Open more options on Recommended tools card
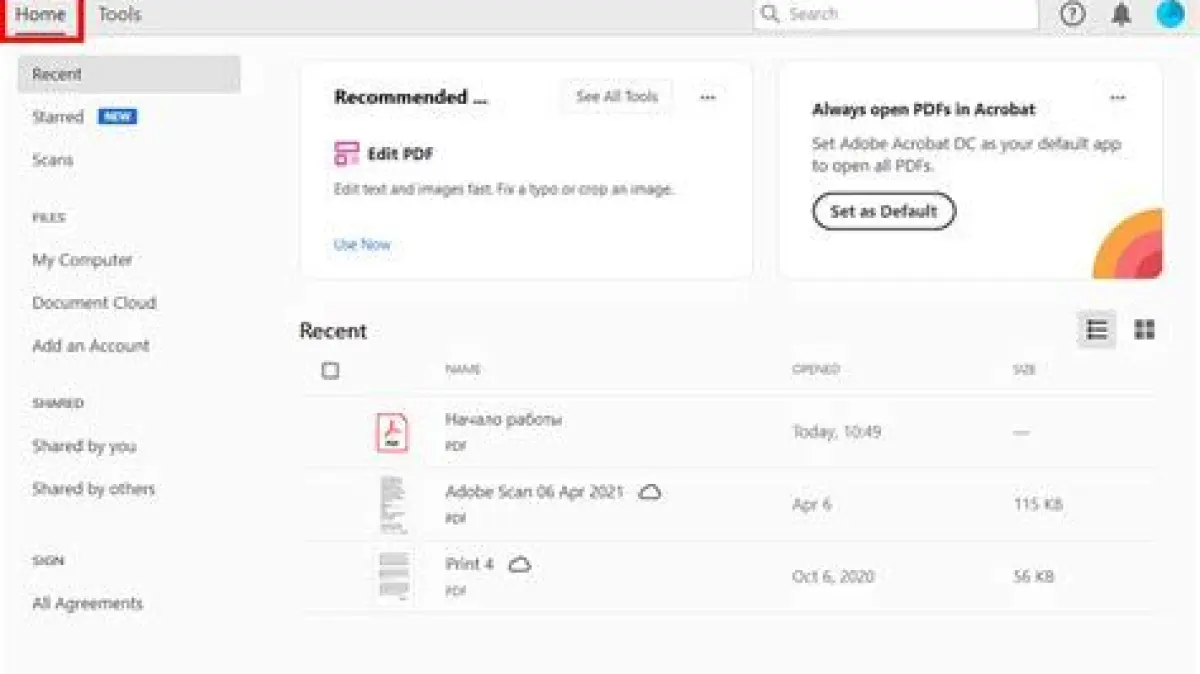This screenshot has width=1200, height=674. [x=708, y=97]
